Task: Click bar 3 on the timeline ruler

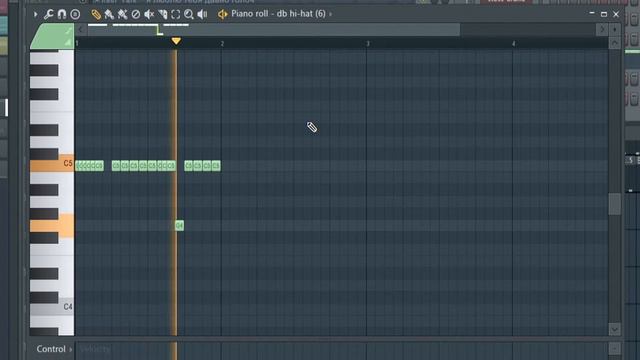Action: pyautogui.click(x=368, y=44)
